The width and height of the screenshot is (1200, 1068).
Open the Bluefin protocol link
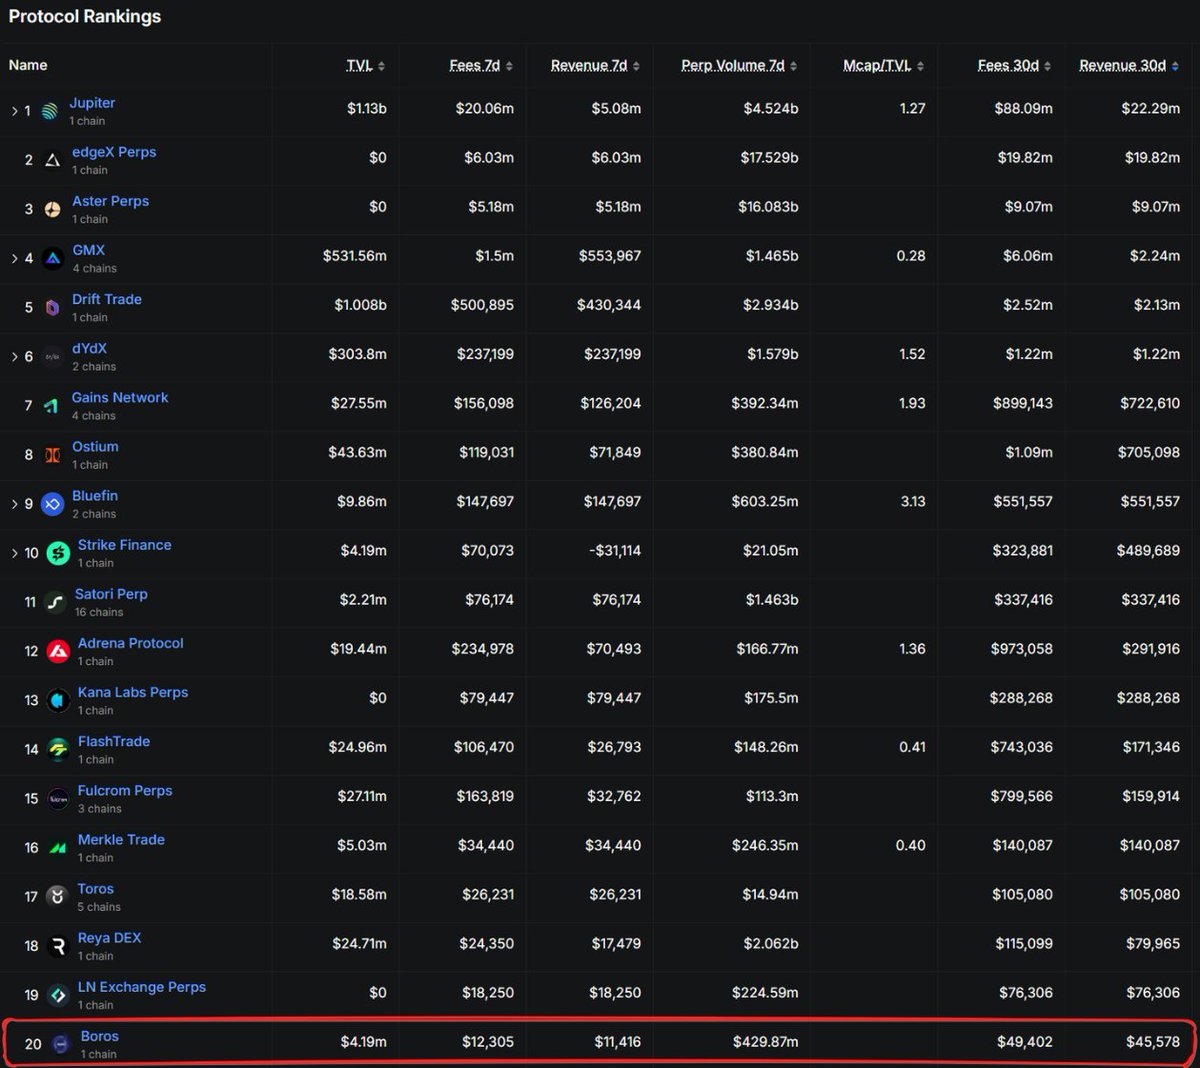click(95, 495)
